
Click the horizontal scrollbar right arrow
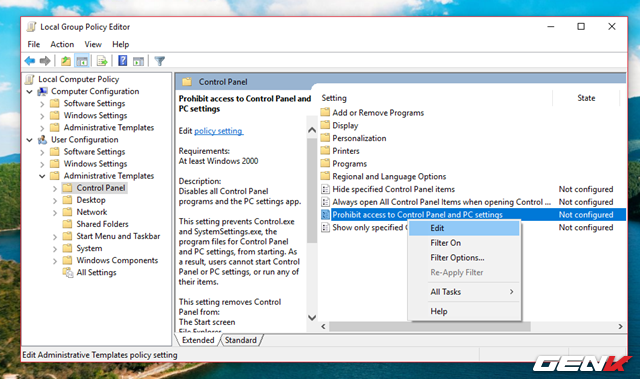(x=620, y=326)
